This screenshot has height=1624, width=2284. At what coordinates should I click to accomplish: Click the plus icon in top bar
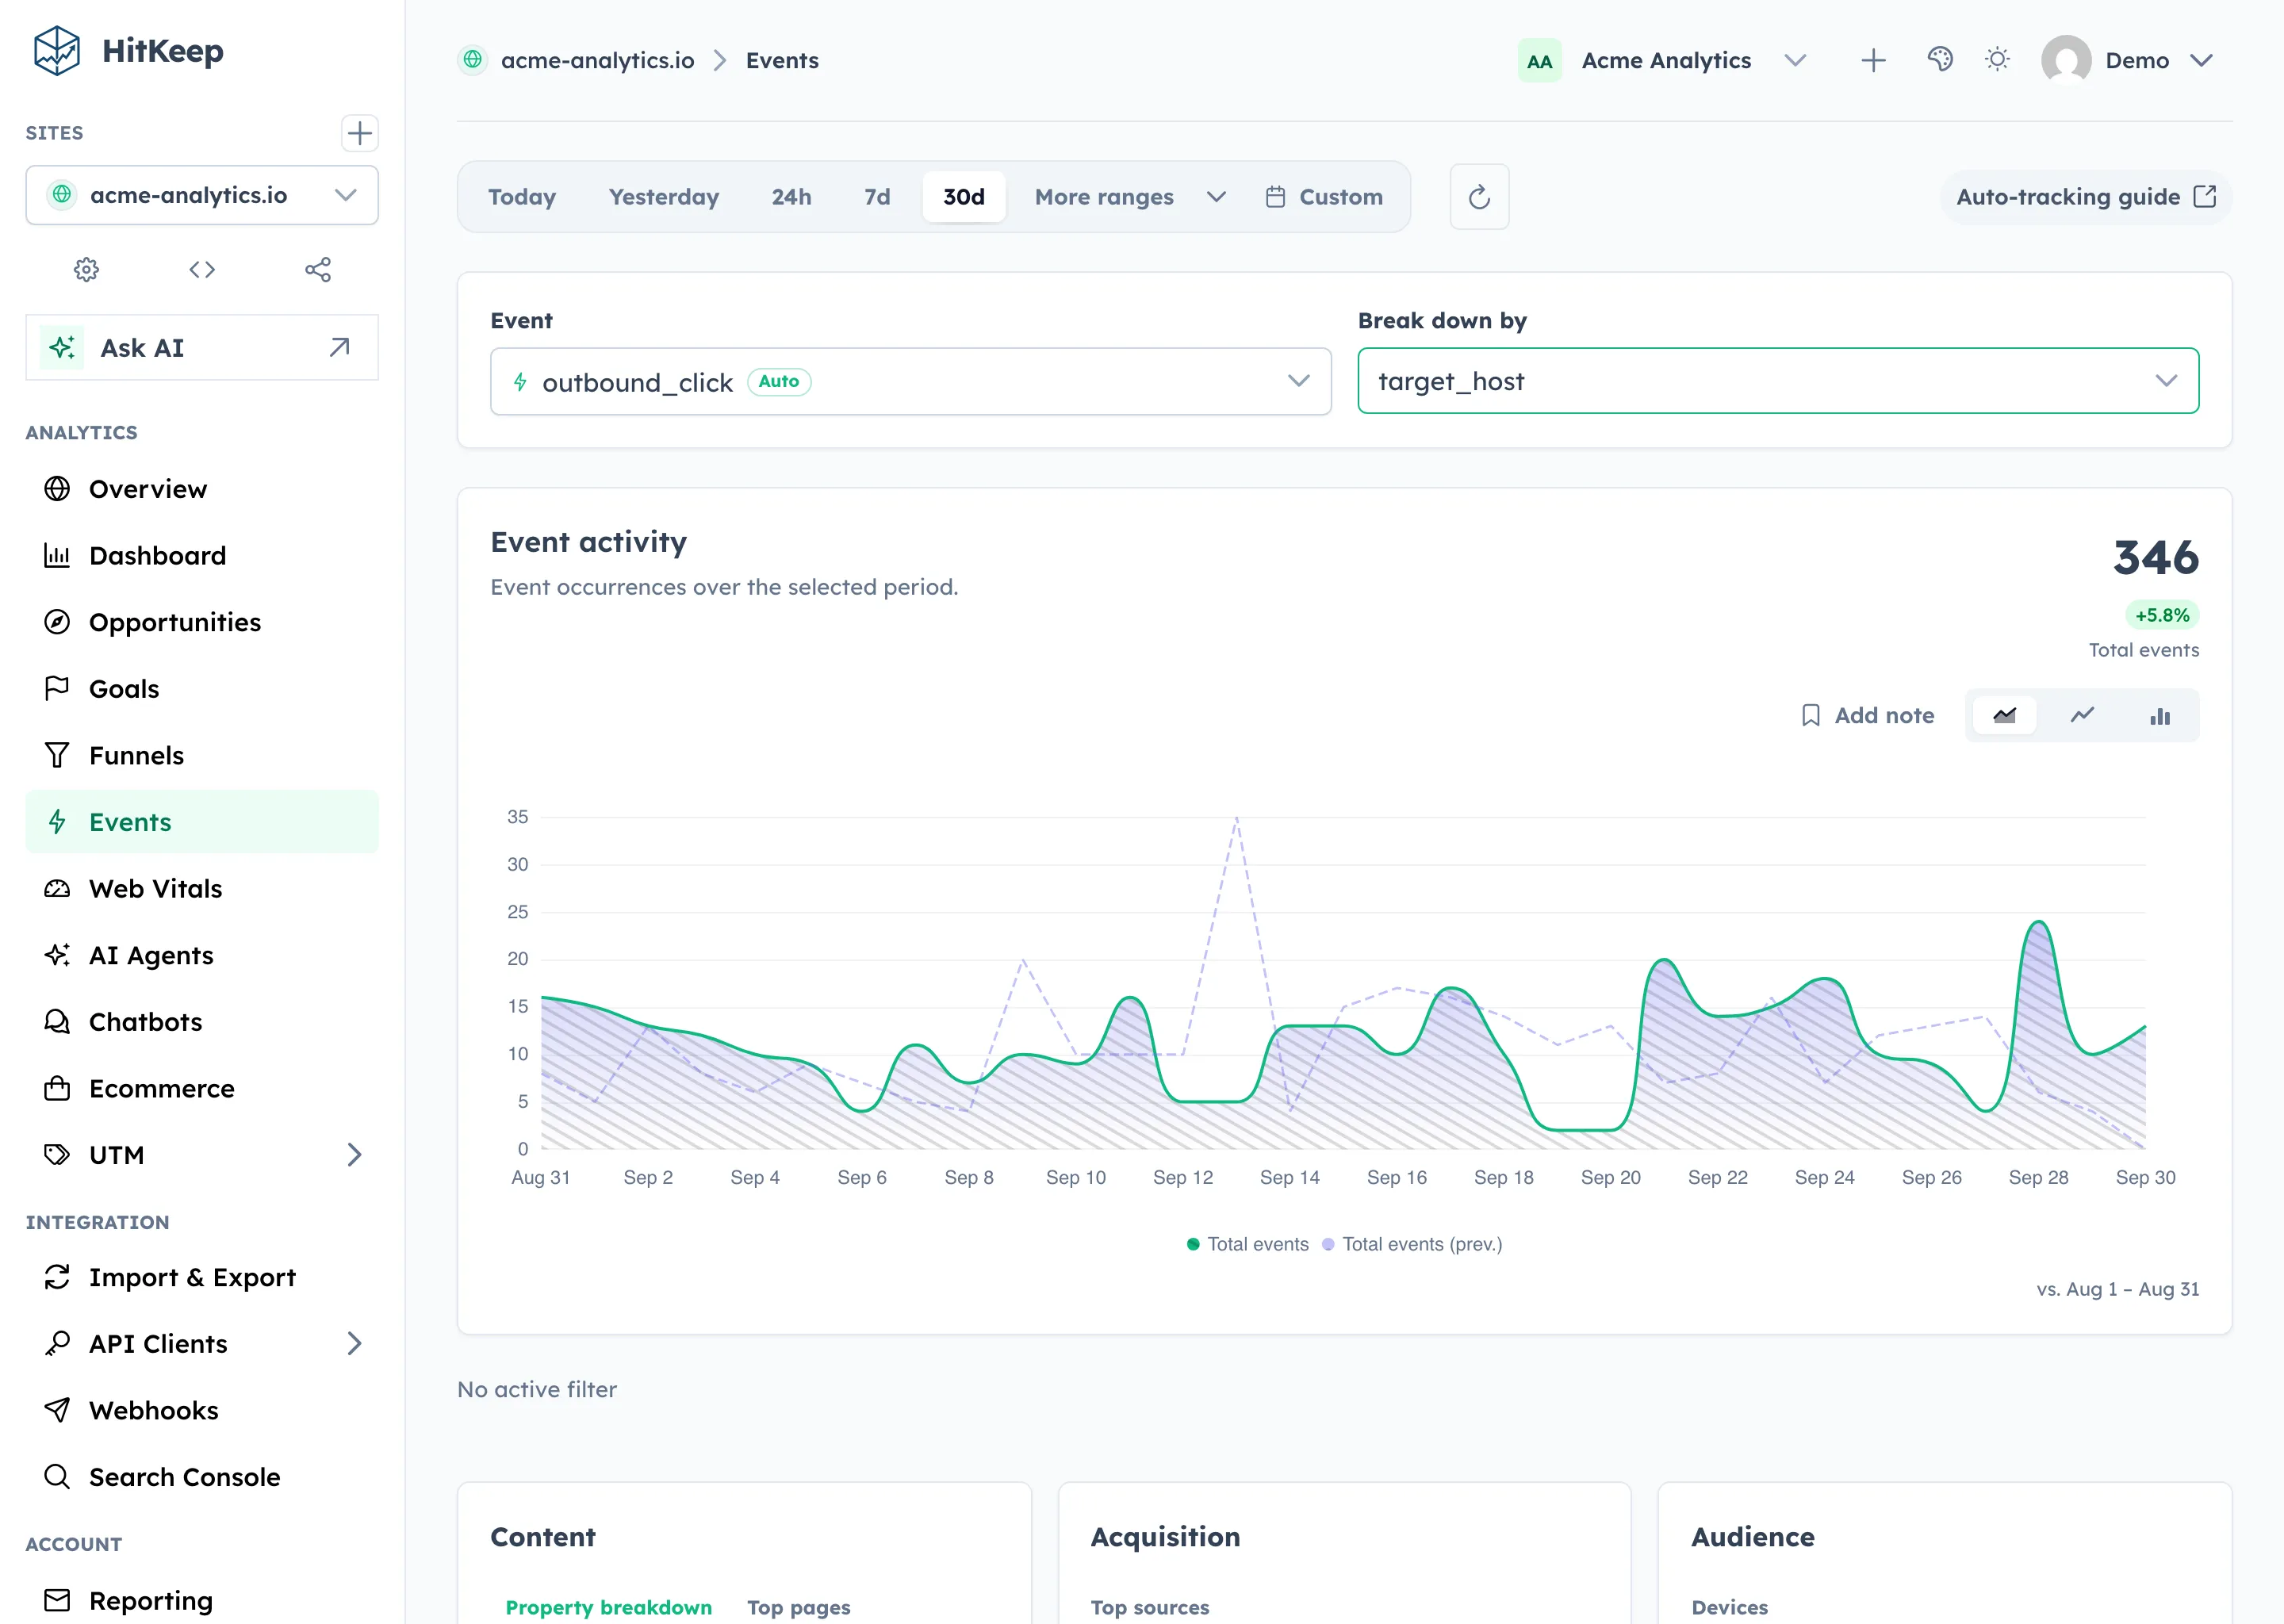(x=1873, y=60)
